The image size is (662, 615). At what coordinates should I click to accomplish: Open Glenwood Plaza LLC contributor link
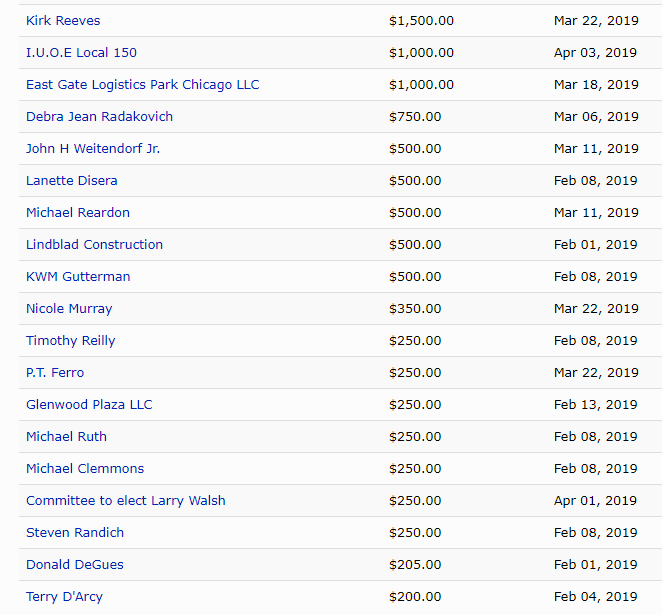(x=89, y=405)
